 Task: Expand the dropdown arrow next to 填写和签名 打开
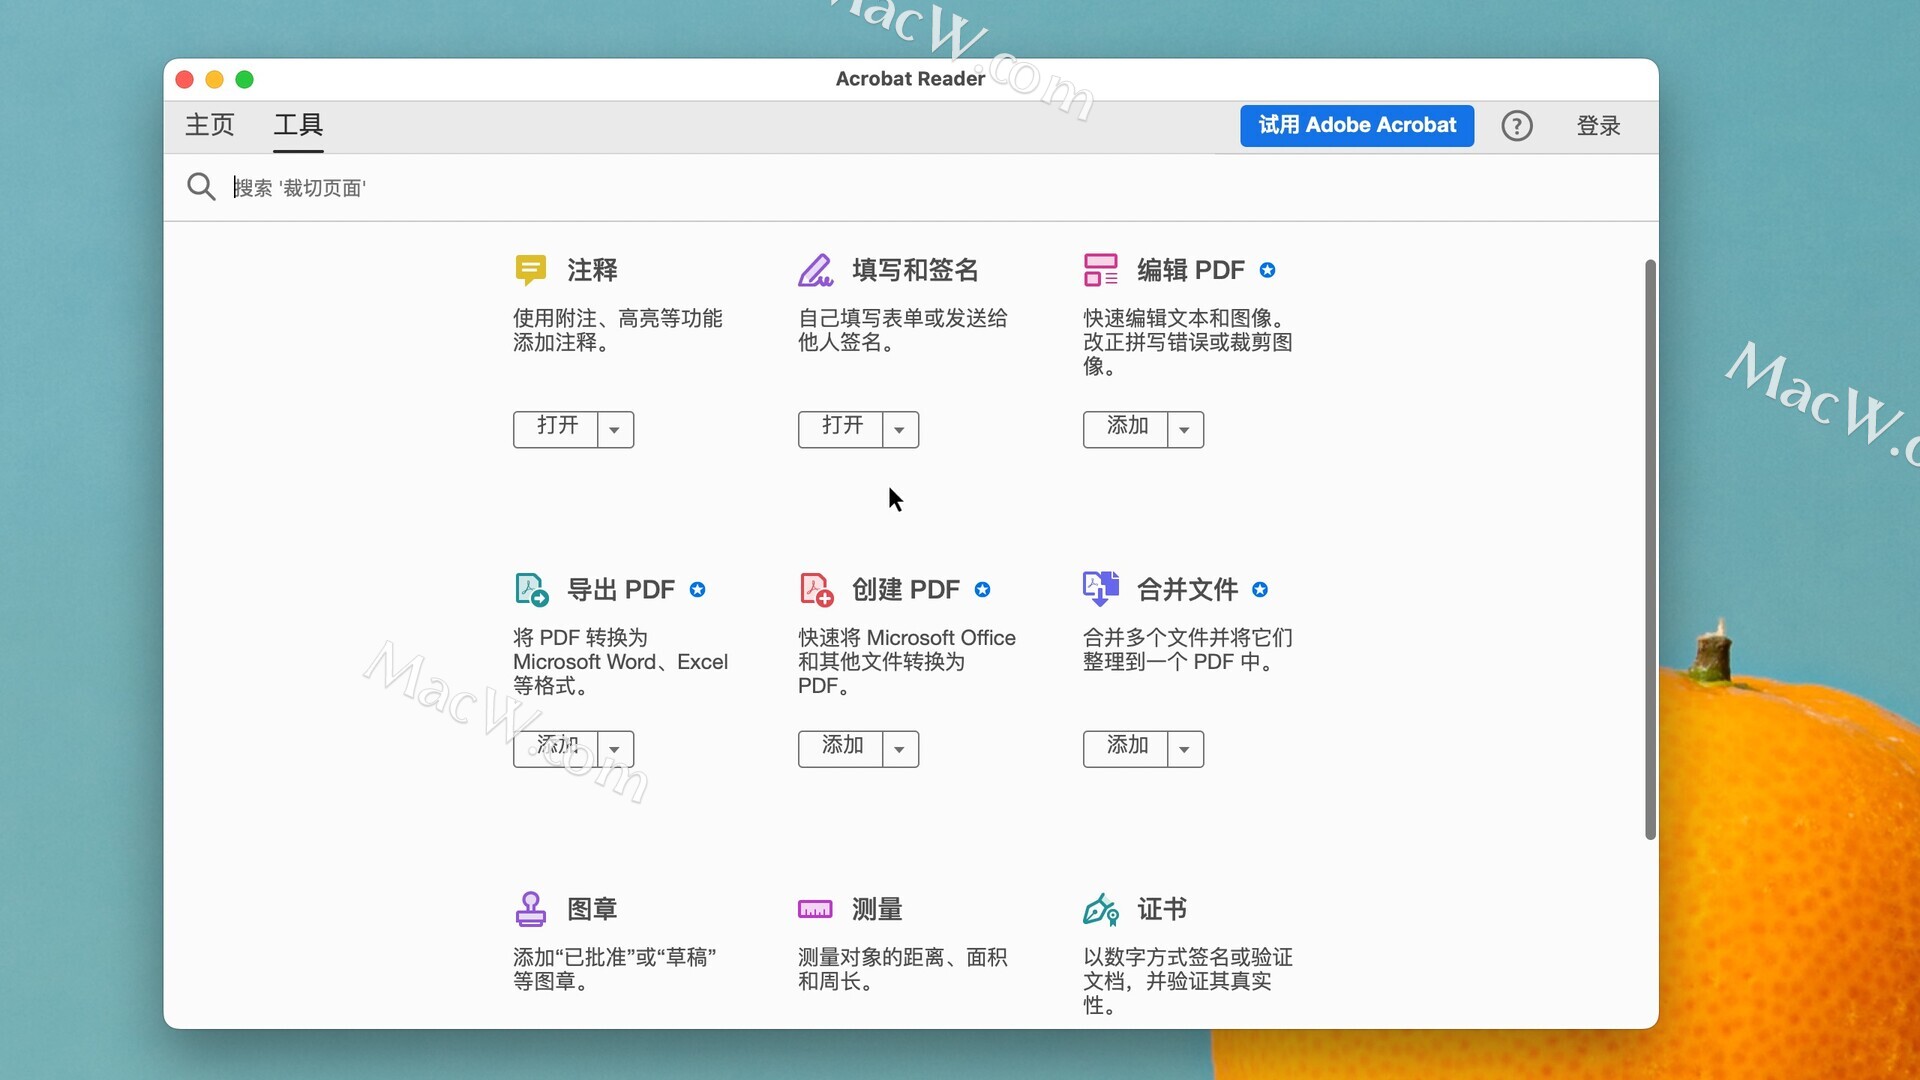900,430
